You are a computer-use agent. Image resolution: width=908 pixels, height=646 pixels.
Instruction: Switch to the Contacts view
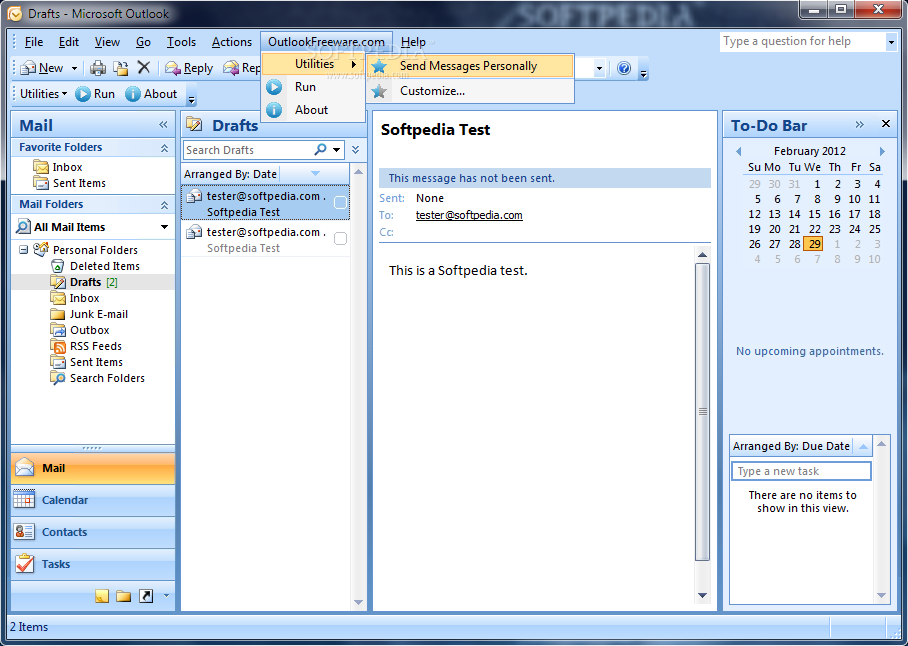click(x=93, y=532)
